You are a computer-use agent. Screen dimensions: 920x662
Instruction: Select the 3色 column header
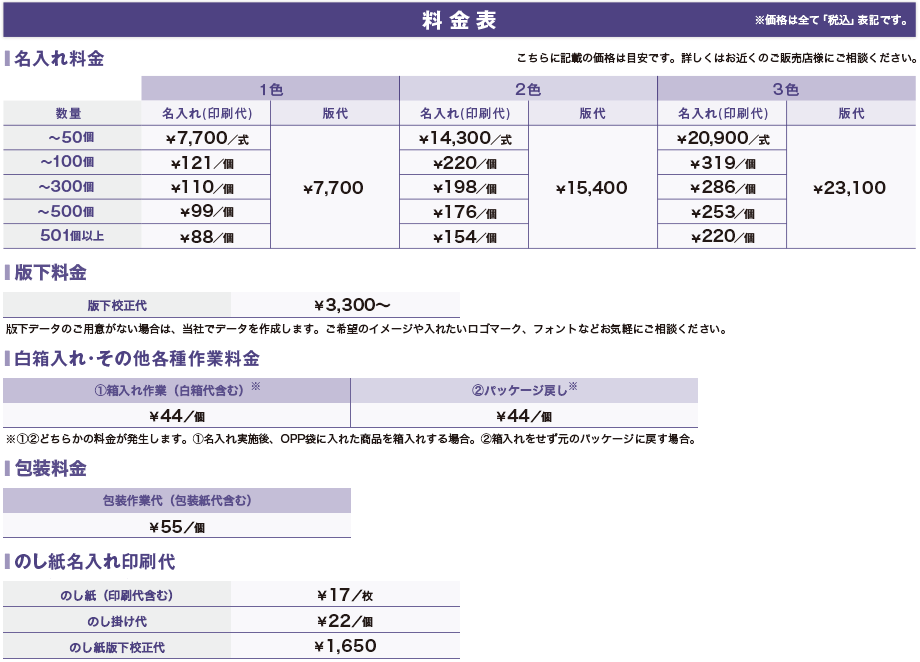786,88
